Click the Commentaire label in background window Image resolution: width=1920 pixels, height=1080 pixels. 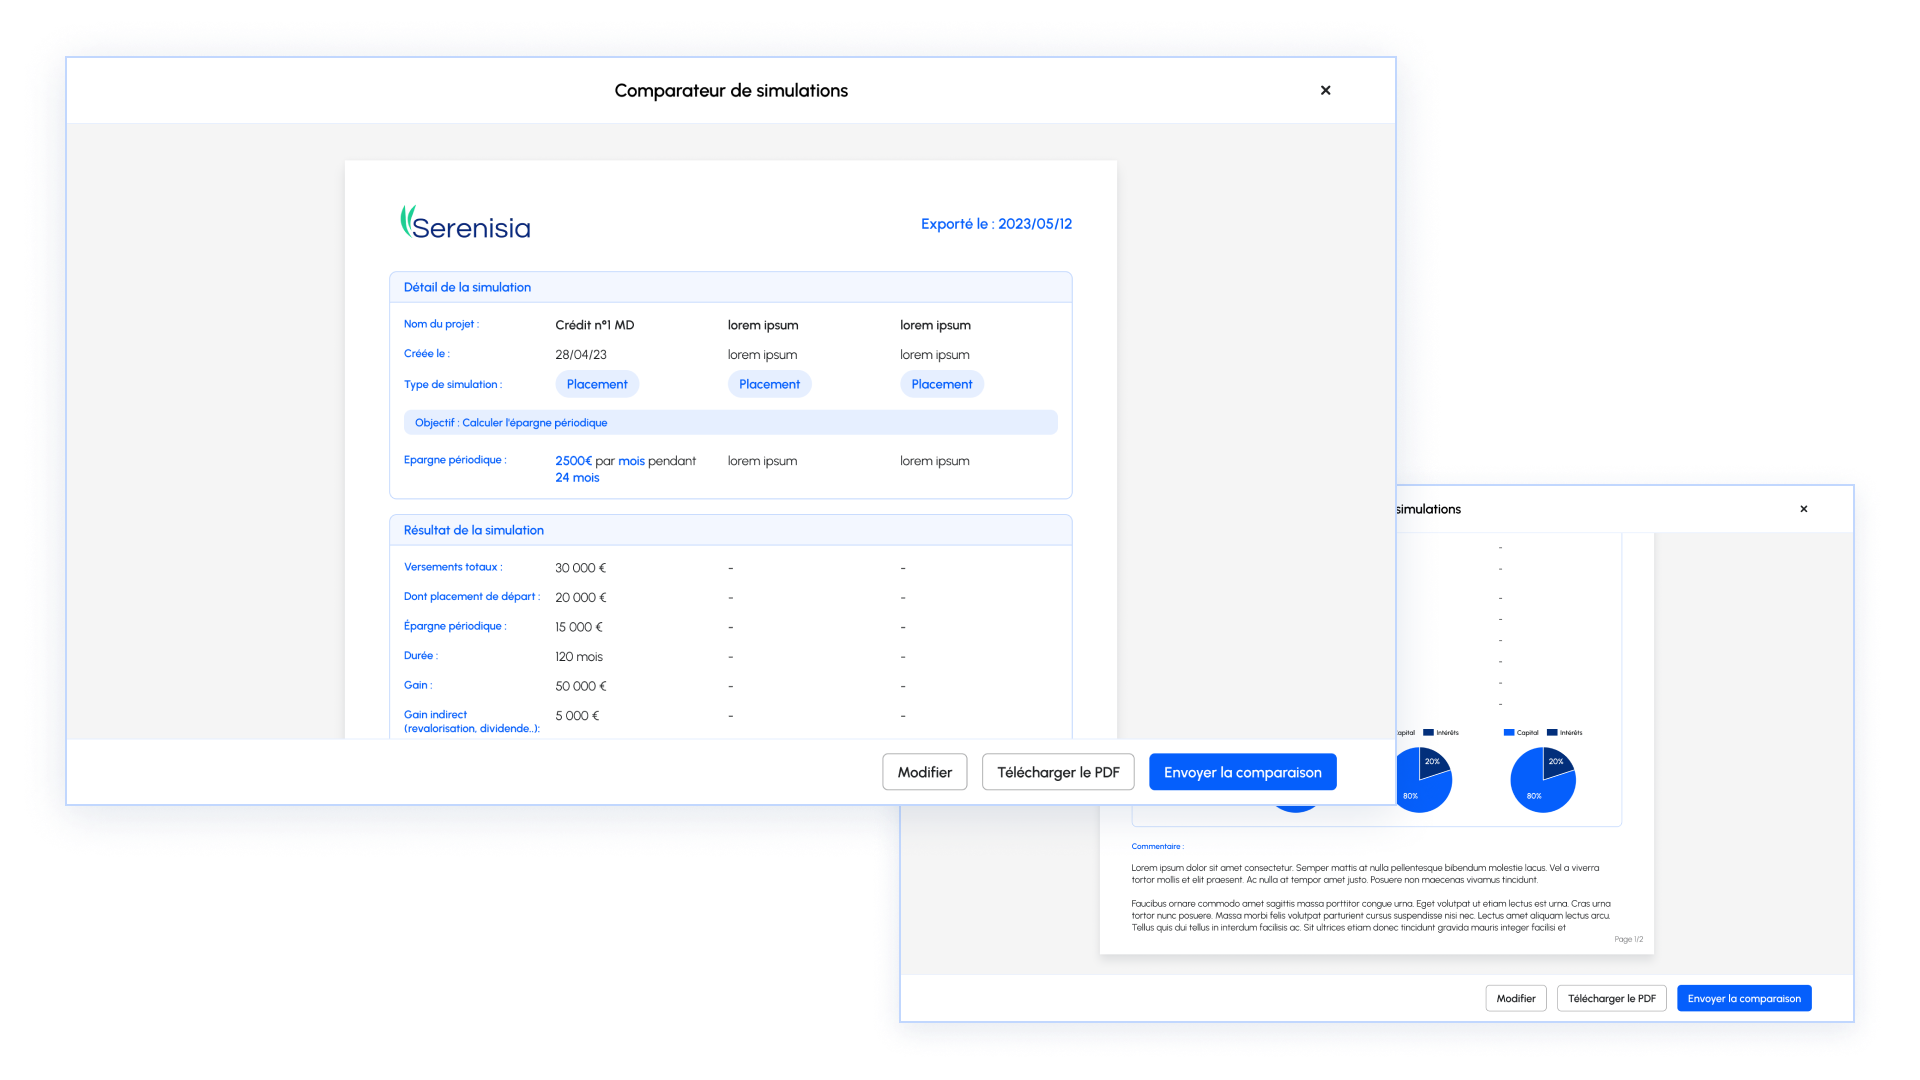[1157, 847]
